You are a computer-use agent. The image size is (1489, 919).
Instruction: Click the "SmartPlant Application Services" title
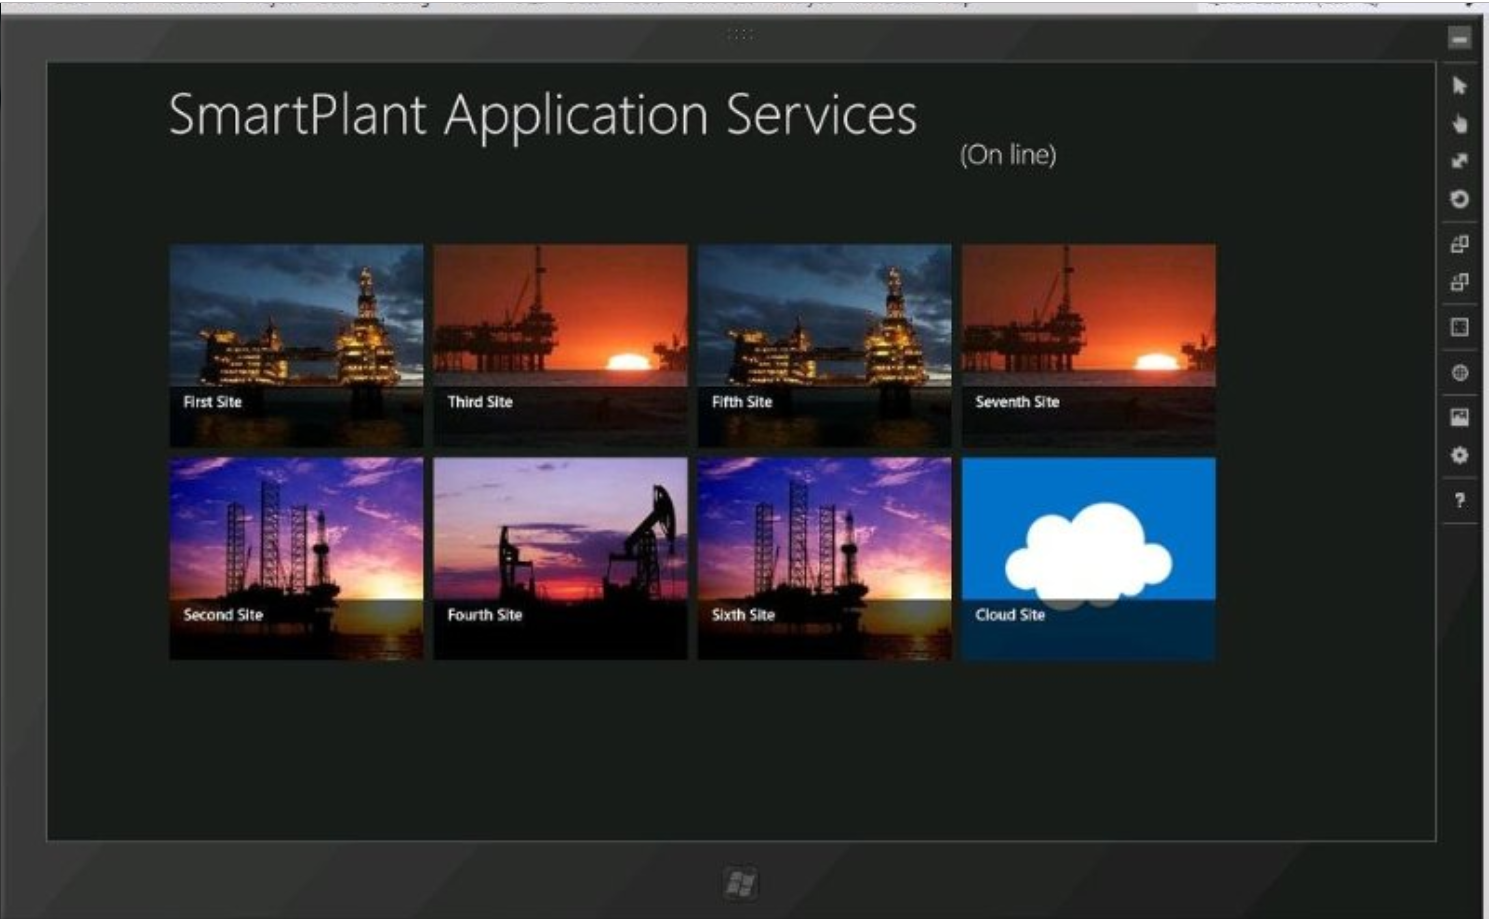[x=543, y=116]
